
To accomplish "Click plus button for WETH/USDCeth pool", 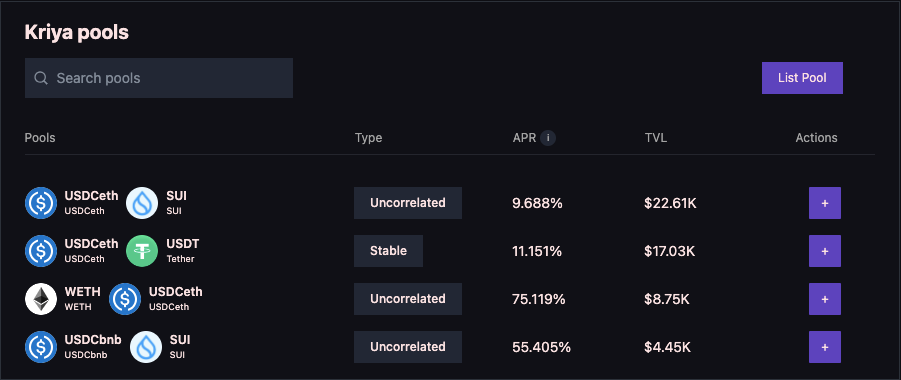I will (x=825, y=299).
